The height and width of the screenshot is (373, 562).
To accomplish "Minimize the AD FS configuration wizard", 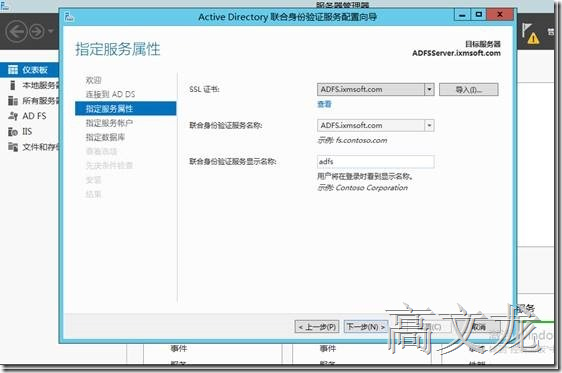I will point(462,15).
